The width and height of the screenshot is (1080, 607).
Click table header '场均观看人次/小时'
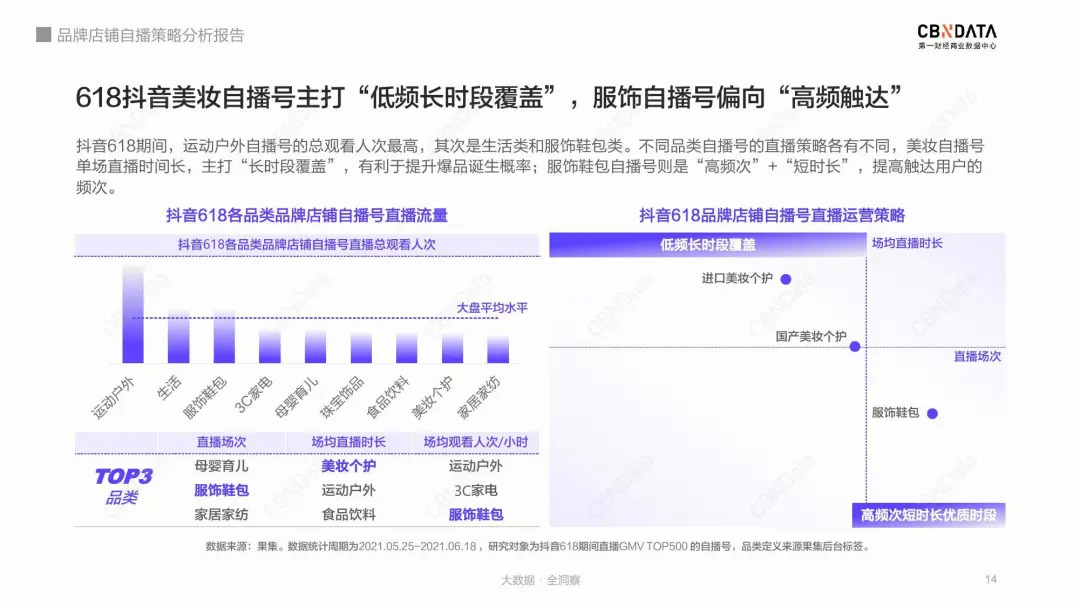475,442
